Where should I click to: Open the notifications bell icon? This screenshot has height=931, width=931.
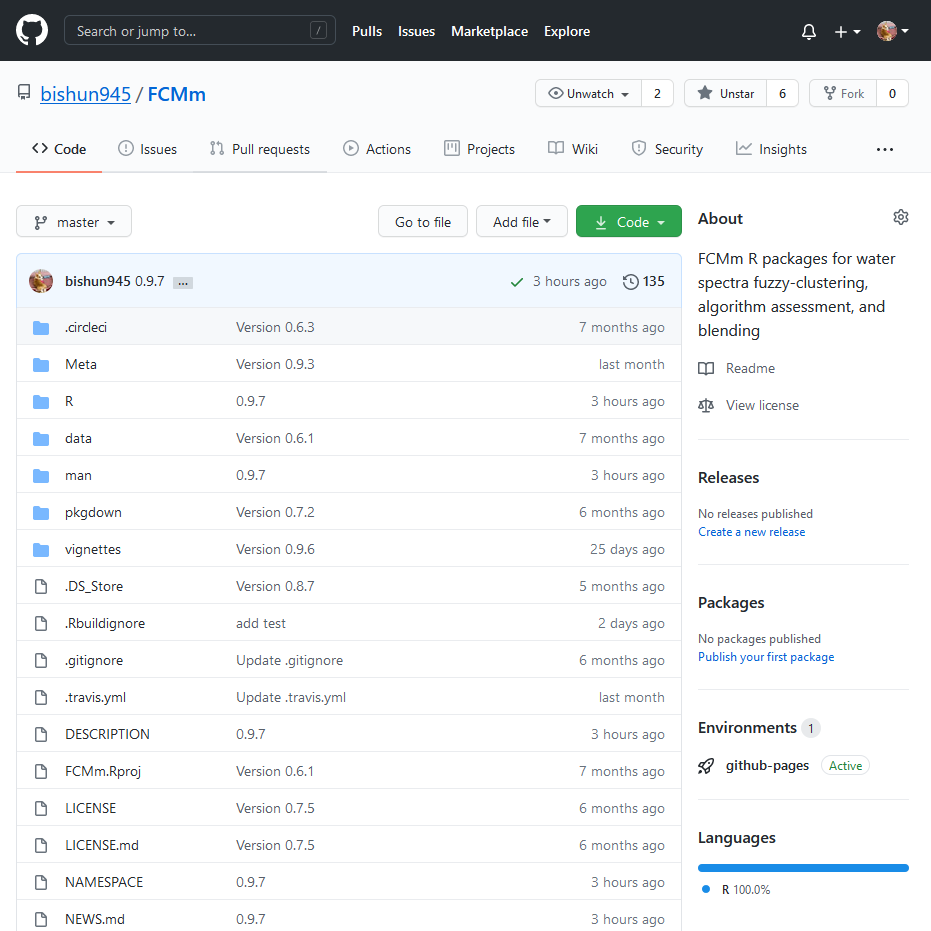[808, 31]
